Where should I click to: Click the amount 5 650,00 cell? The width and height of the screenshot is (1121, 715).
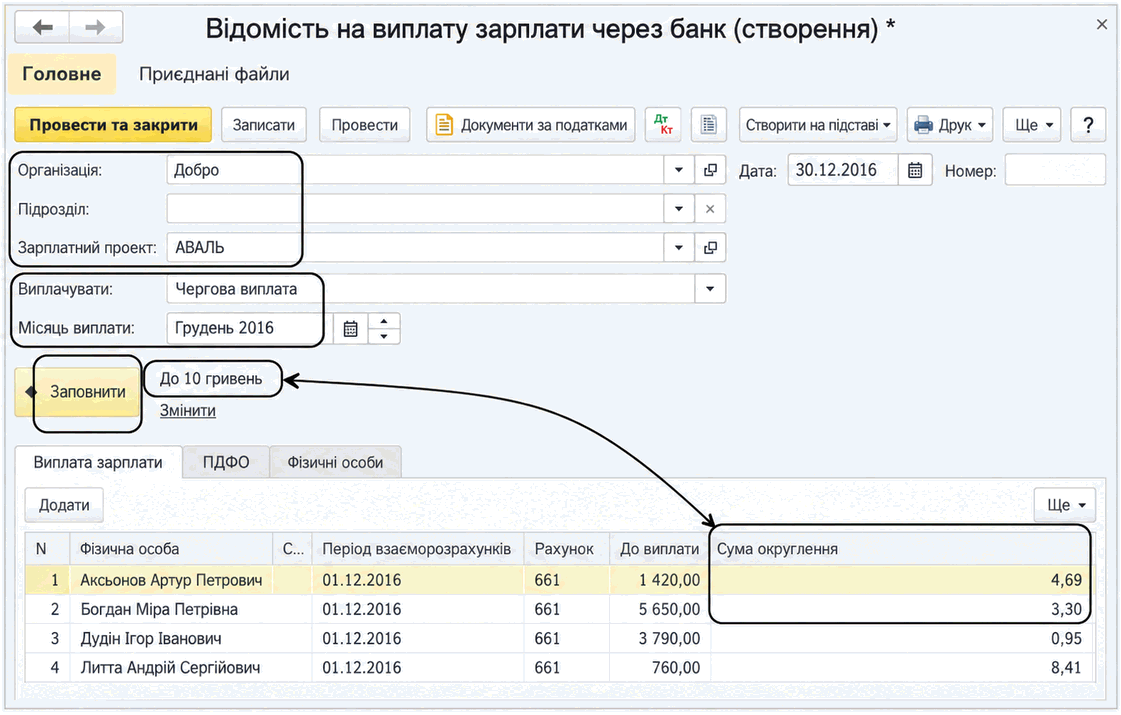click(x=659, y=609)
